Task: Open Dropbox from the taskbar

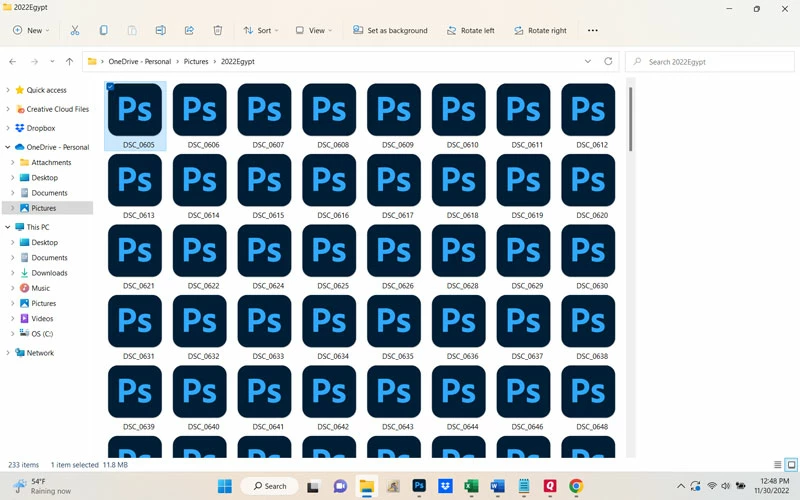Action: click(x=445, y=486)
